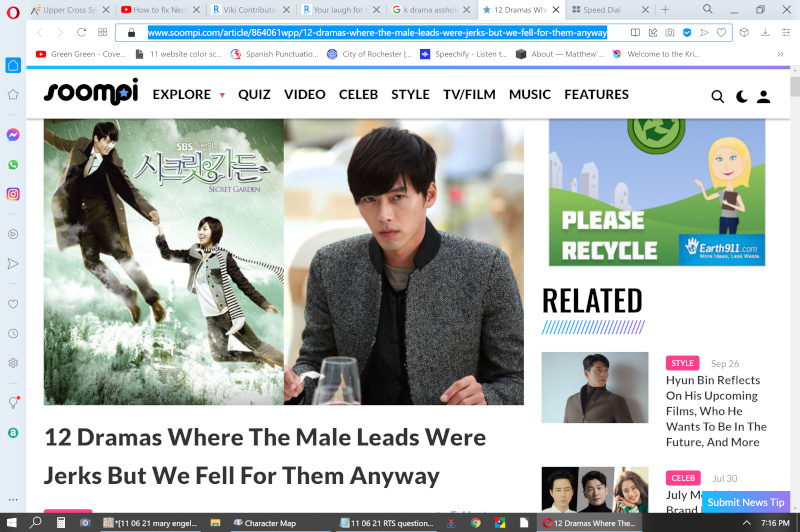Image resolution: width=800 pixels, height=532 pixels.
Task: Show more bookmarks with the double chevron
Action: click(780, 54)
